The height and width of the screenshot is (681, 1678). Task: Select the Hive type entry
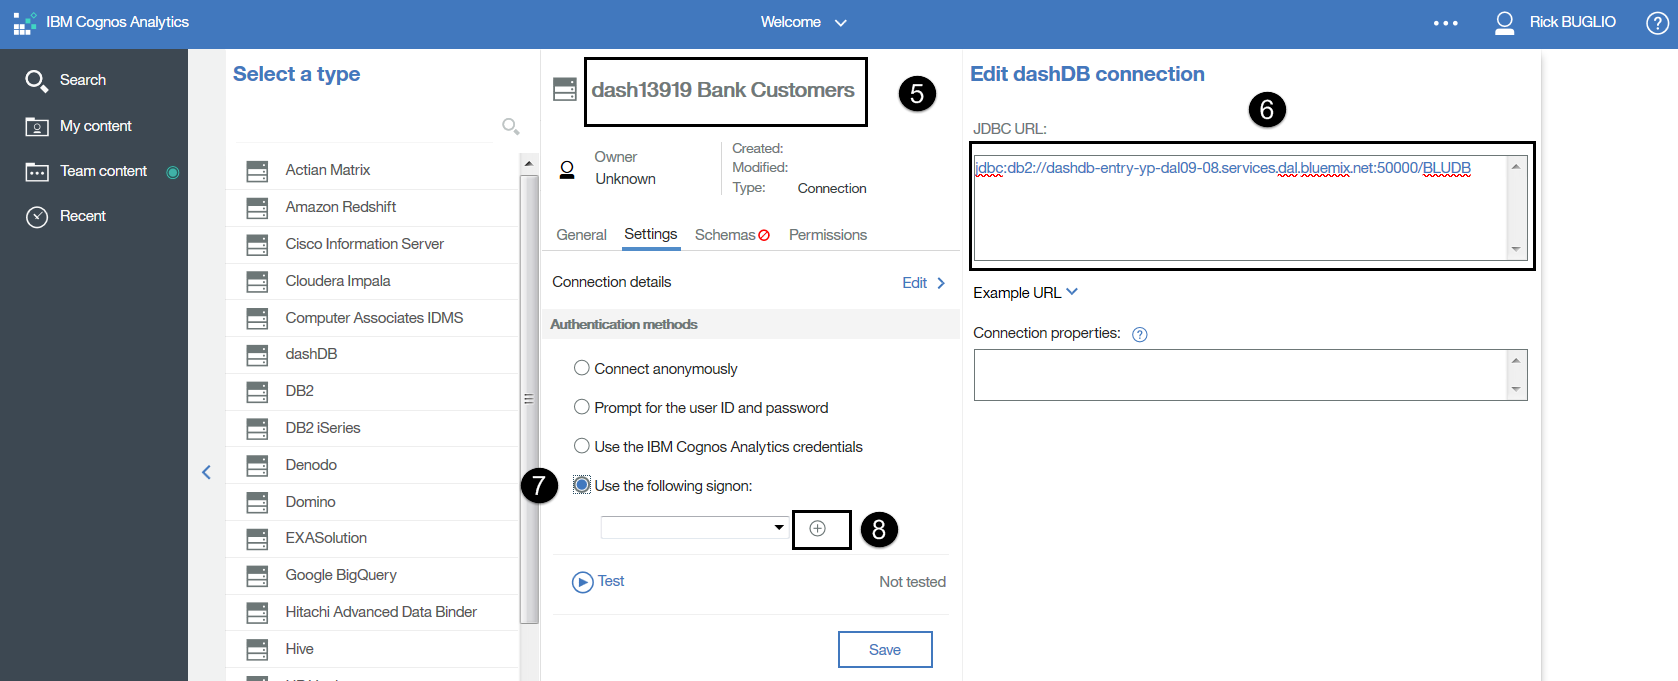tap(372, 650)
